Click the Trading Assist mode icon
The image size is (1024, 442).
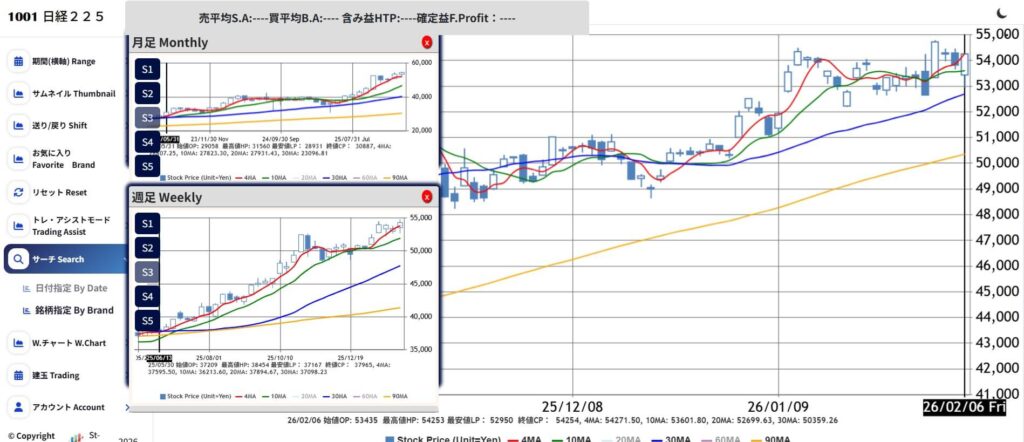point(19,225)
